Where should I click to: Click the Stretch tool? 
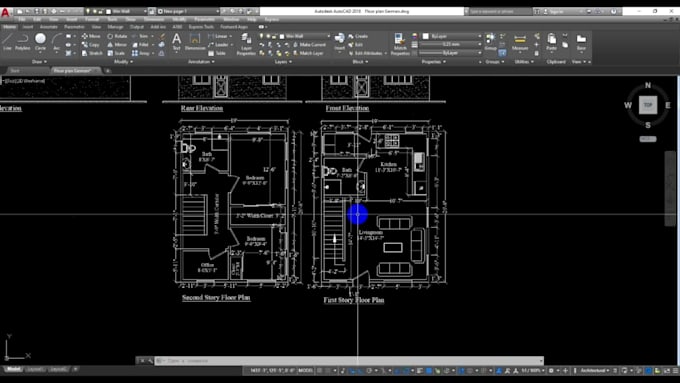click(x=92, y=53)
